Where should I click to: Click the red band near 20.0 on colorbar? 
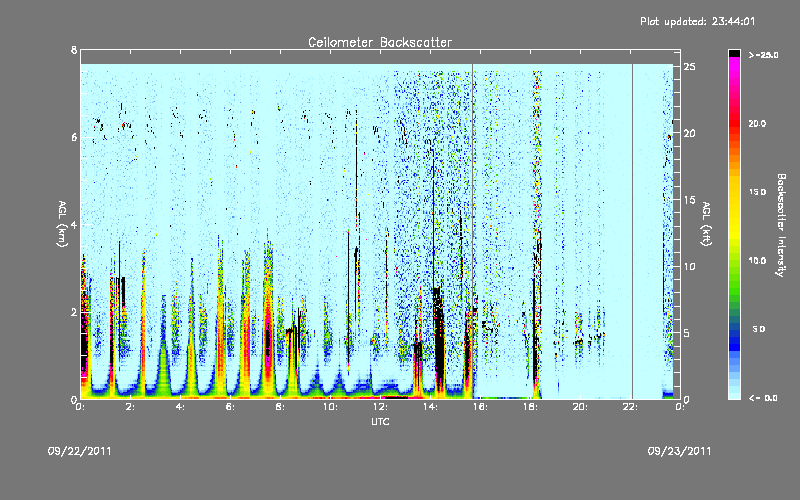(734, 123)
